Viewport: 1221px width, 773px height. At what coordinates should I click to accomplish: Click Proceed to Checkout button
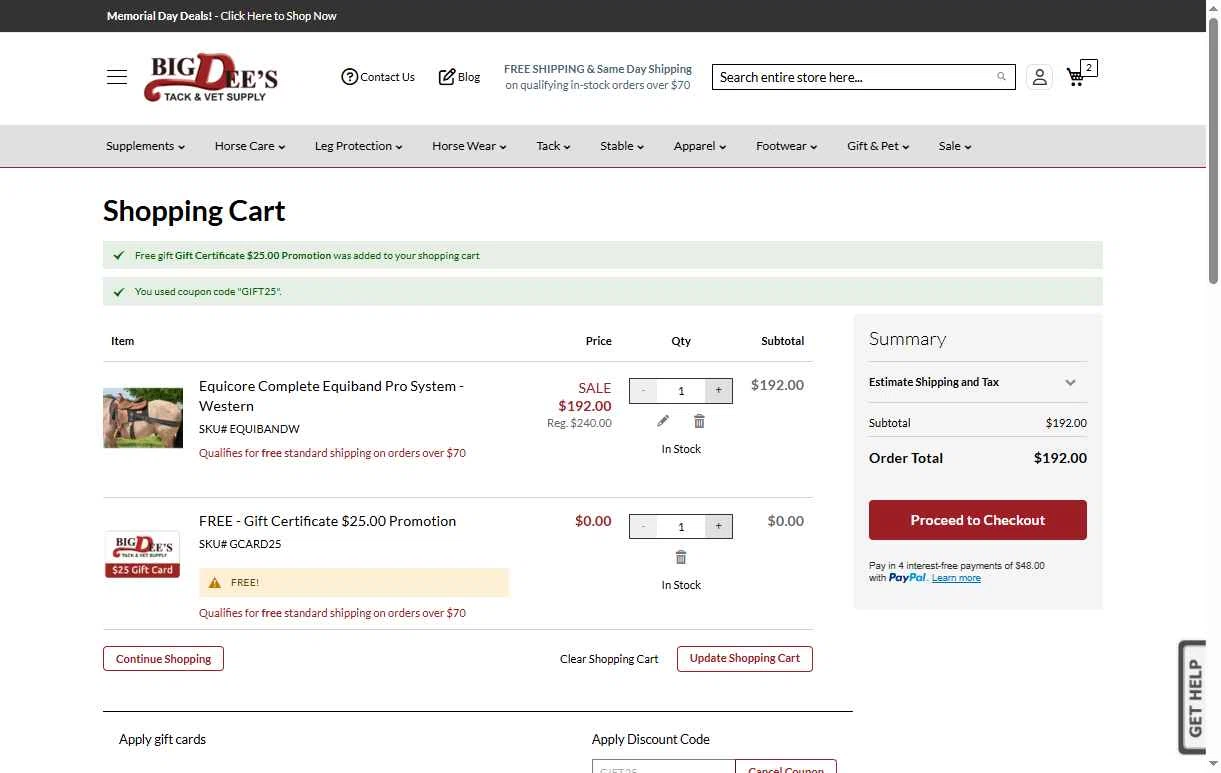(978, 520)
